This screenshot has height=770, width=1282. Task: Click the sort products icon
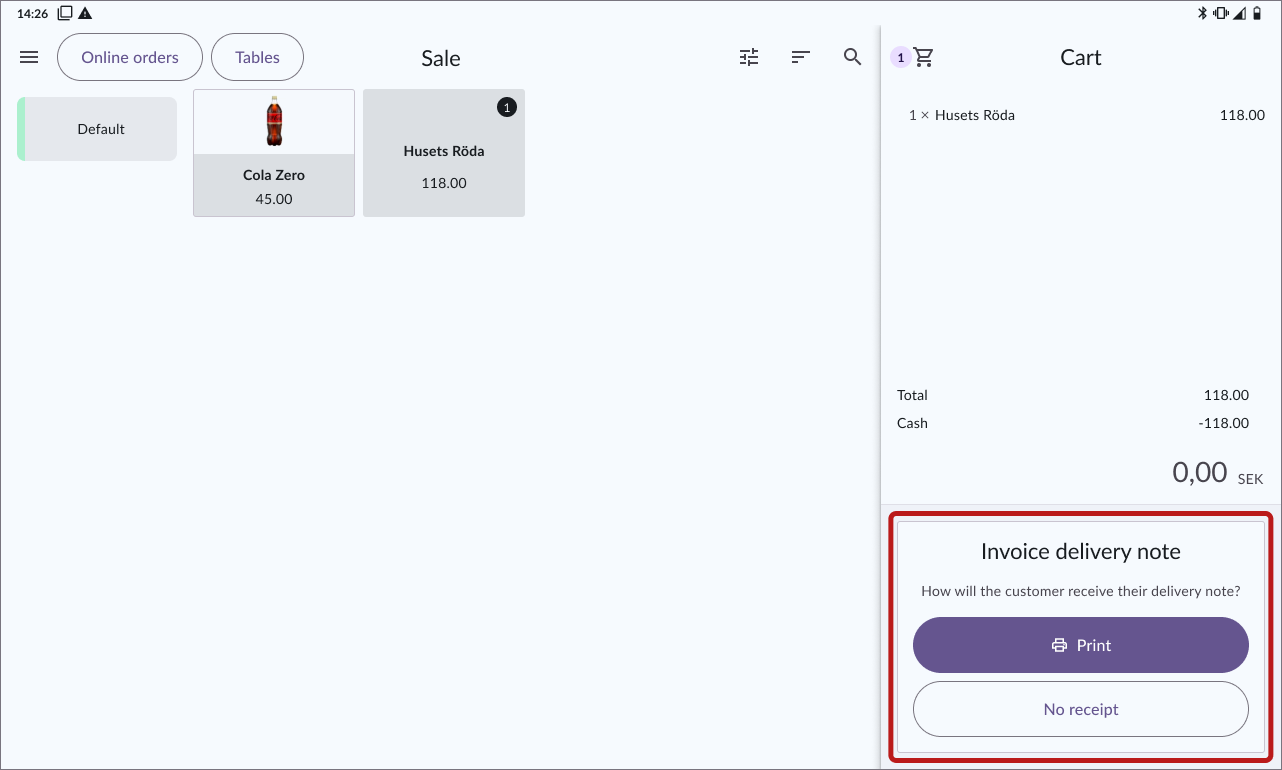point(800,58)
